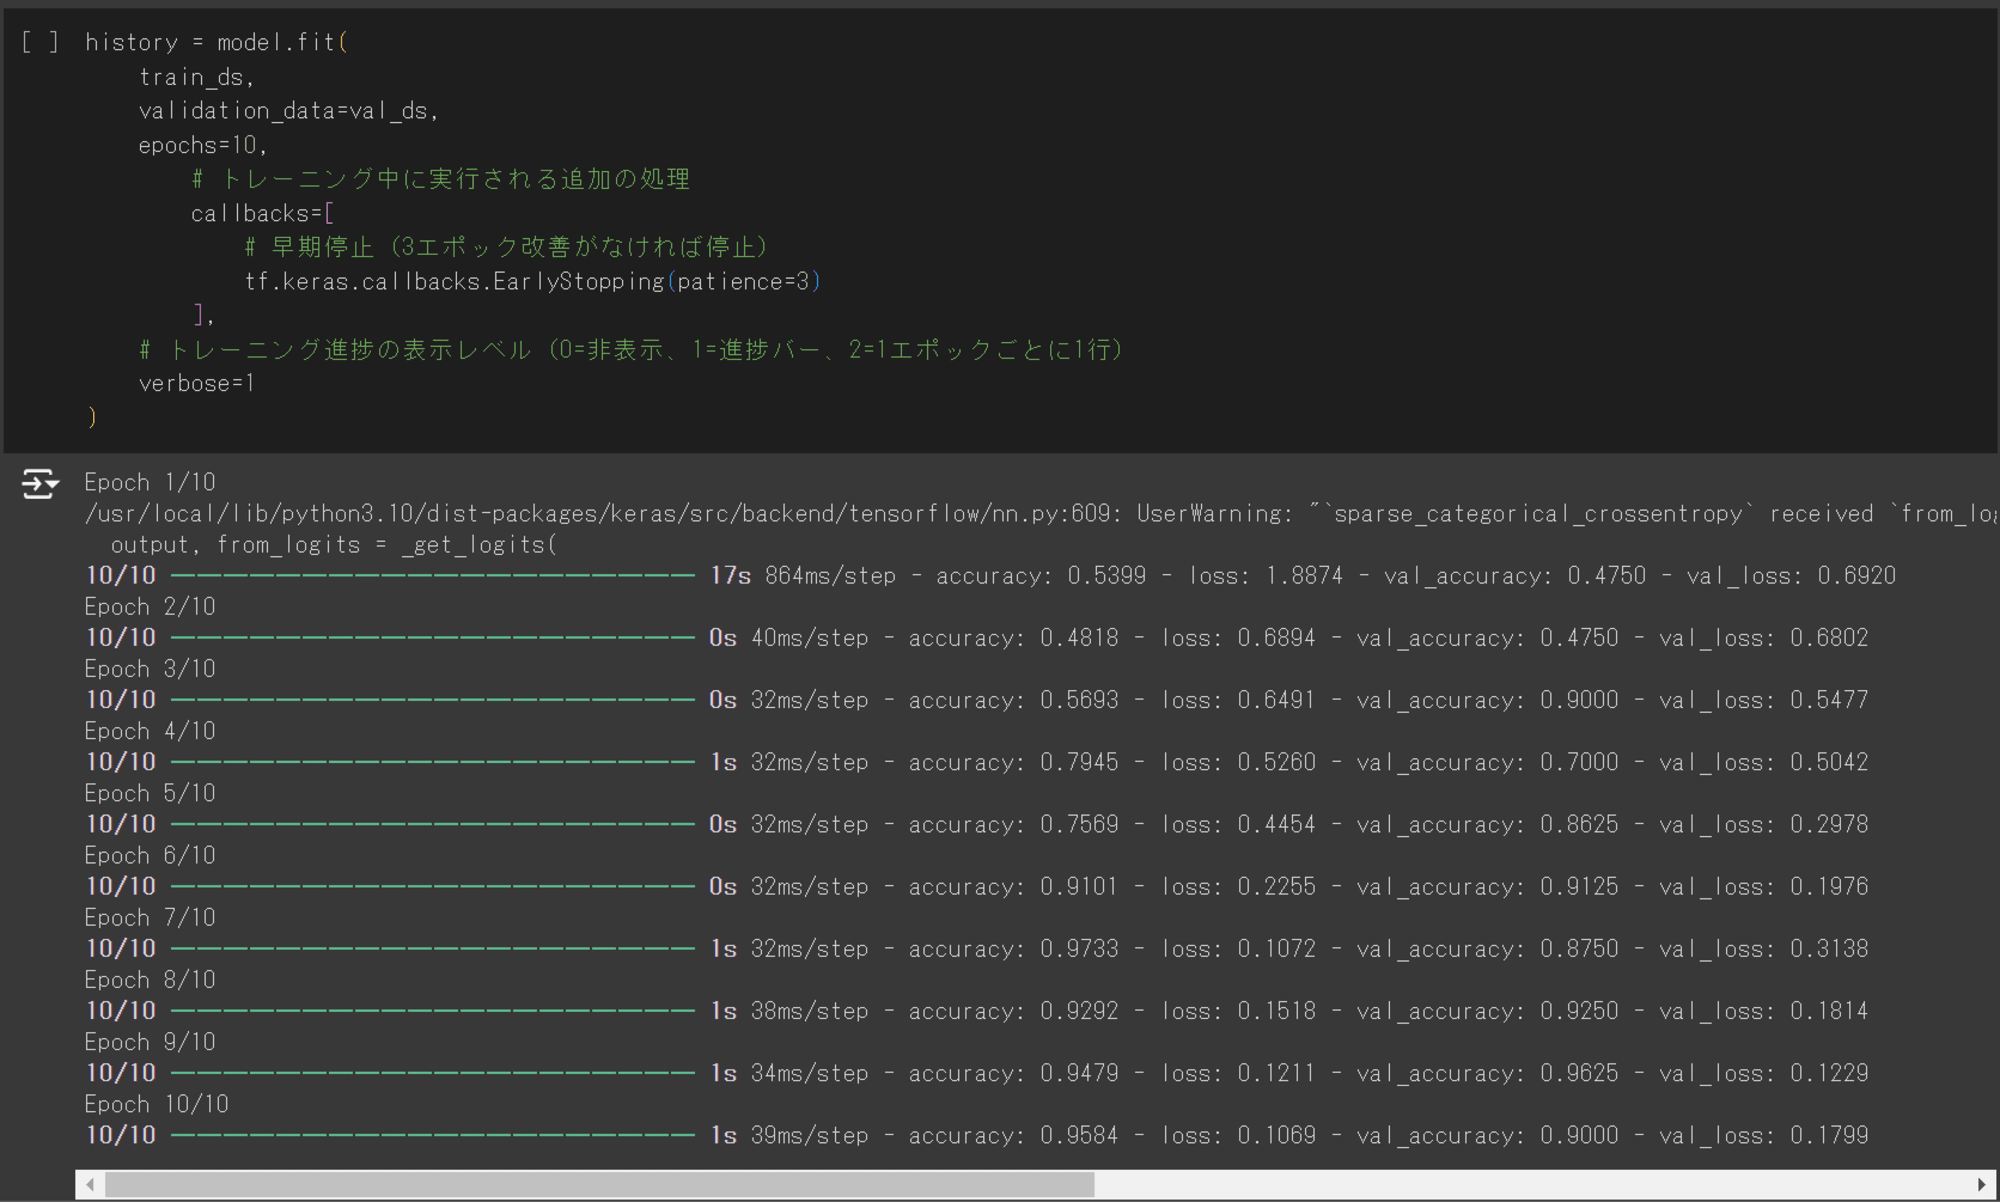Click val_accuracy value 0.9125
The image size is (2000, 1202).
coord(1579,886)
